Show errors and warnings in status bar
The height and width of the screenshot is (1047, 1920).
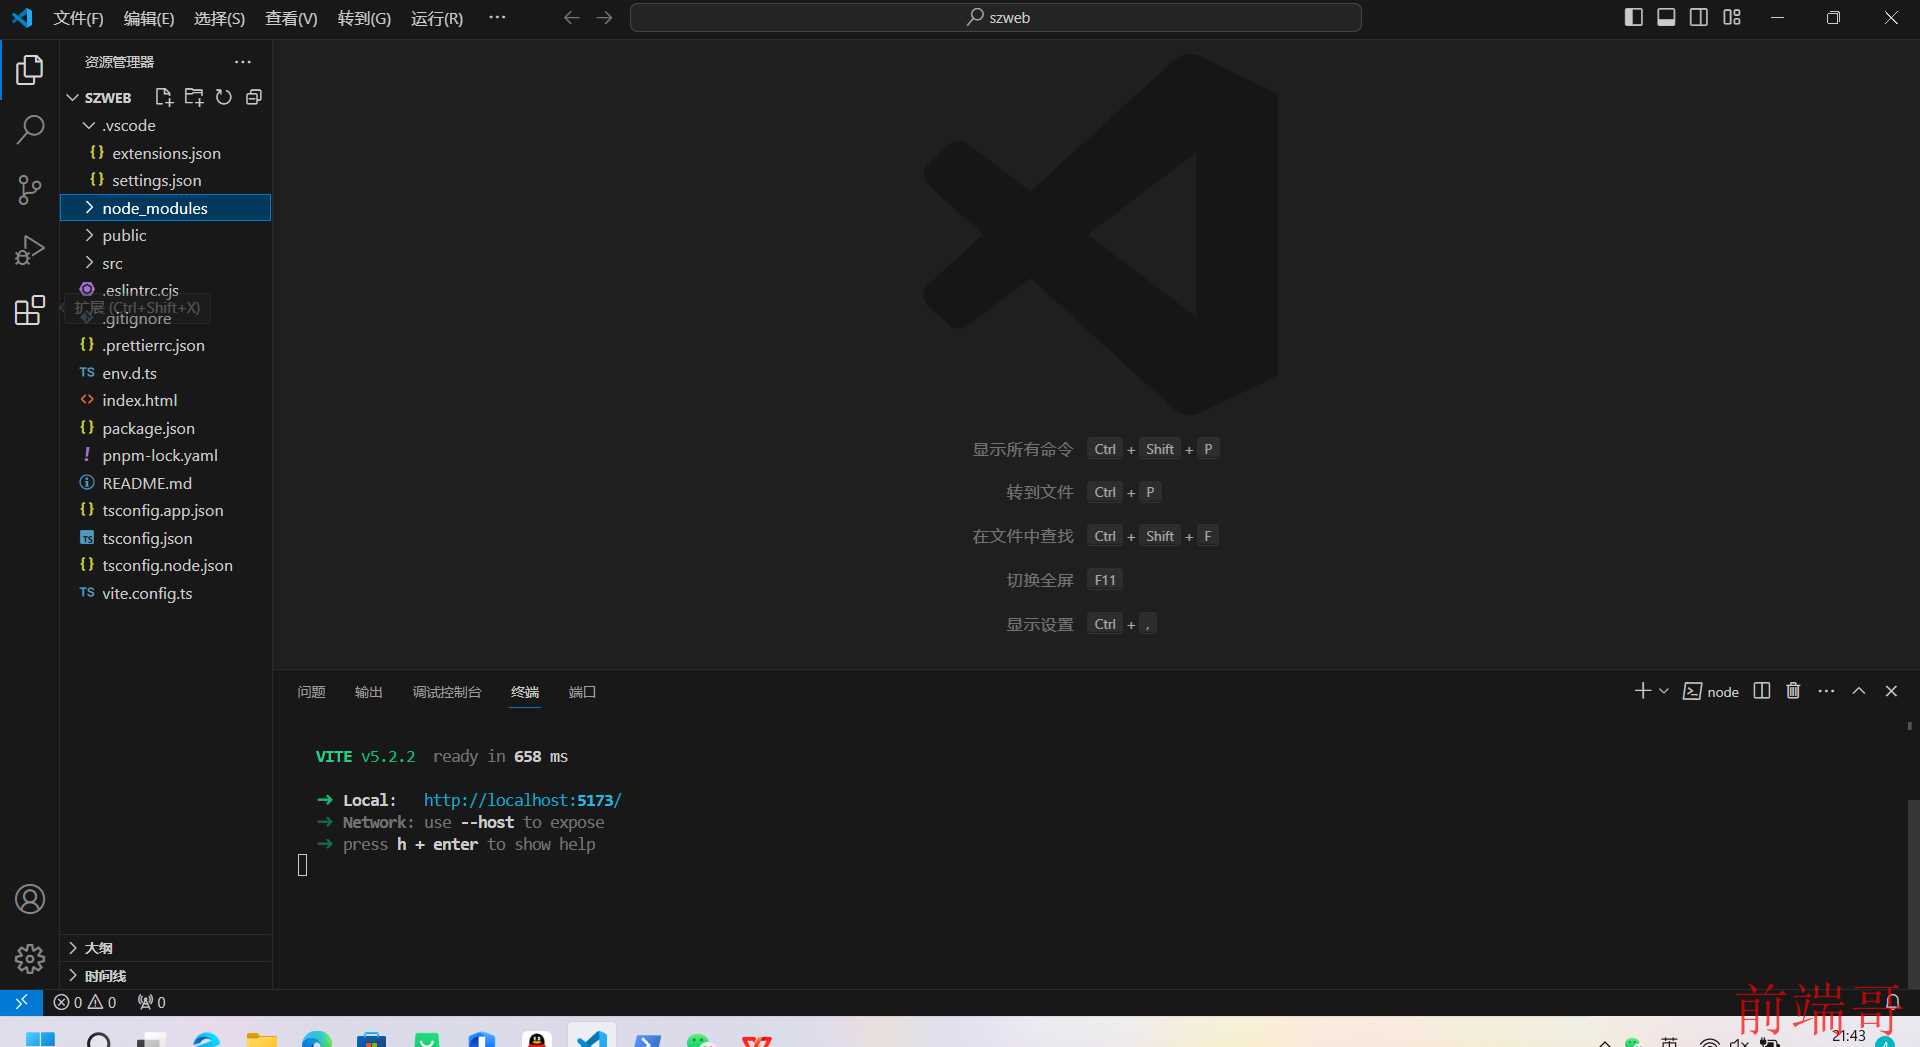[x=85, y=1002]
